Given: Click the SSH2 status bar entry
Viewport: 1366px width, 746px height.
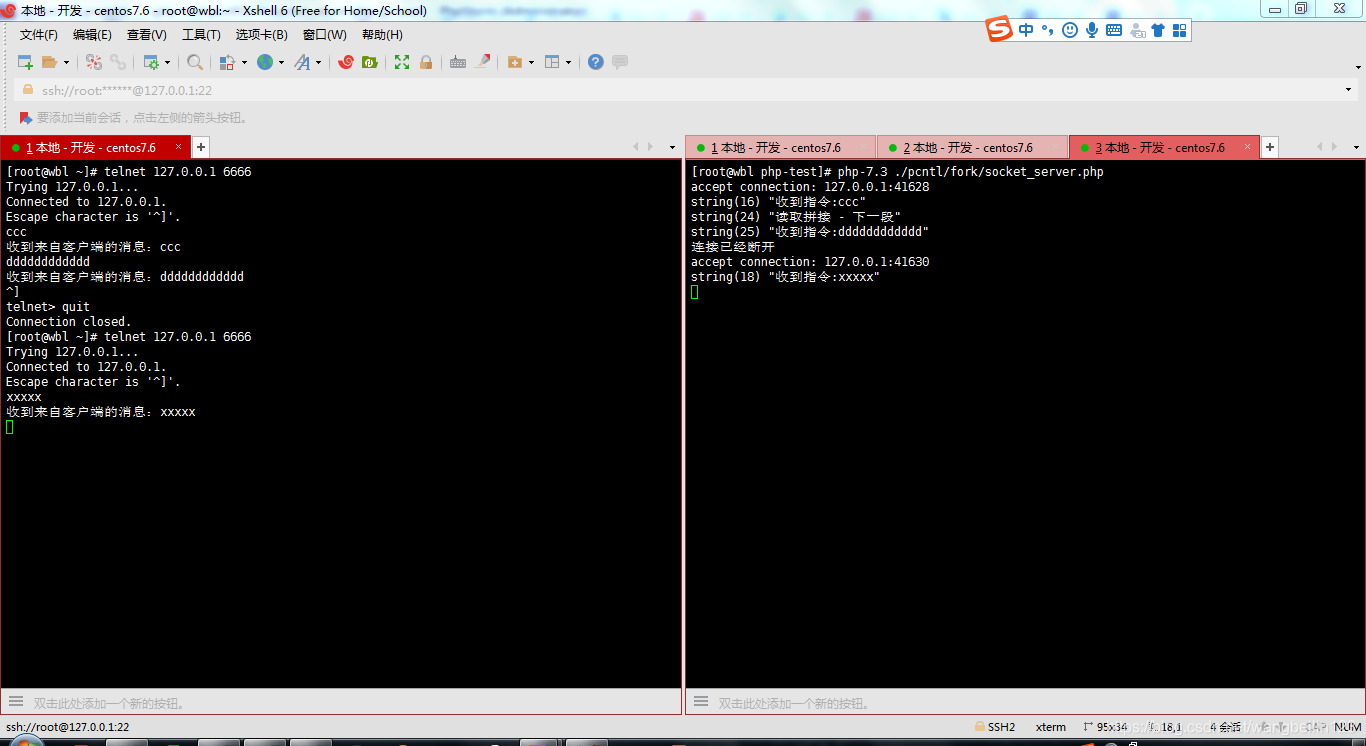Looking at the screenshot, I should tap(995, 727).
